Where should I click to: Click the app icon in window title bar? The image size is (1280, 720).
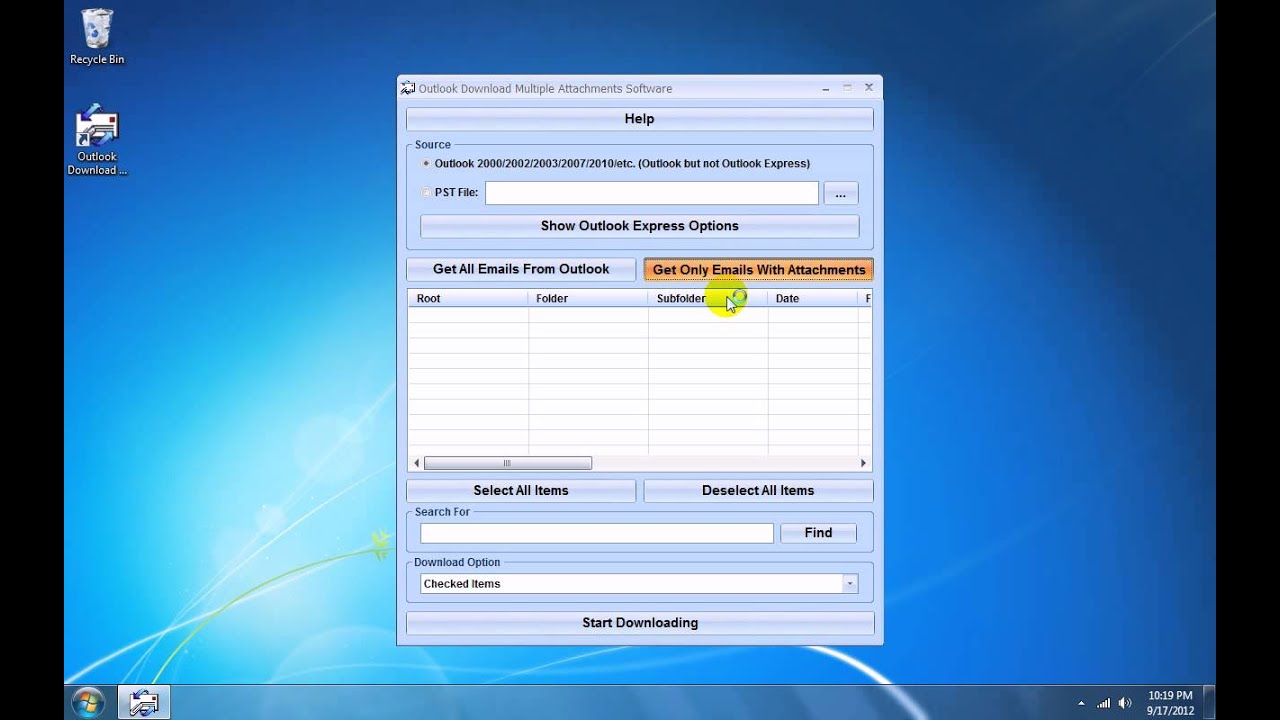coord(408,88)
